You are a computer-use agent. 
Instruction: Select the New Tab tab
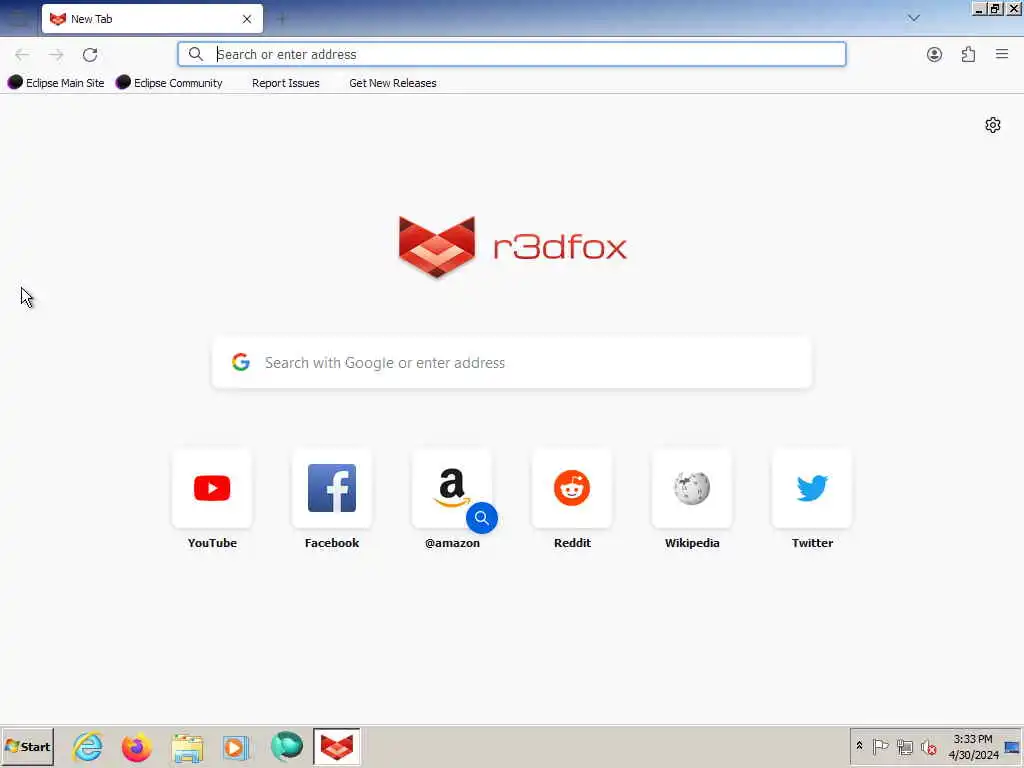(x=152, y=19)
